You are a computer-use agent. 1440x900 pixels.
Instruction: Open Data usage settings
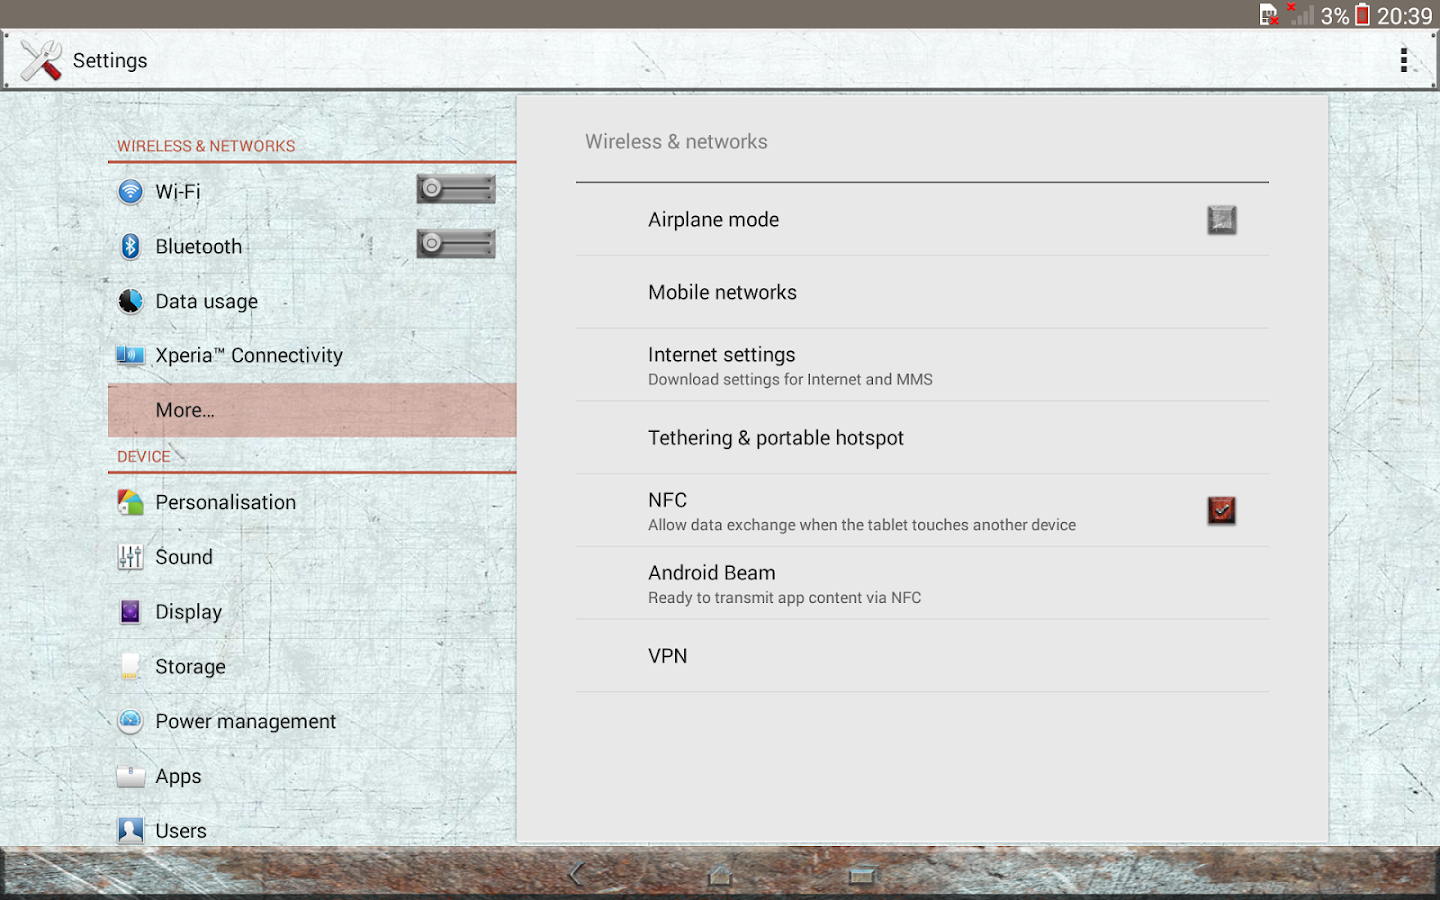[207, 301]
